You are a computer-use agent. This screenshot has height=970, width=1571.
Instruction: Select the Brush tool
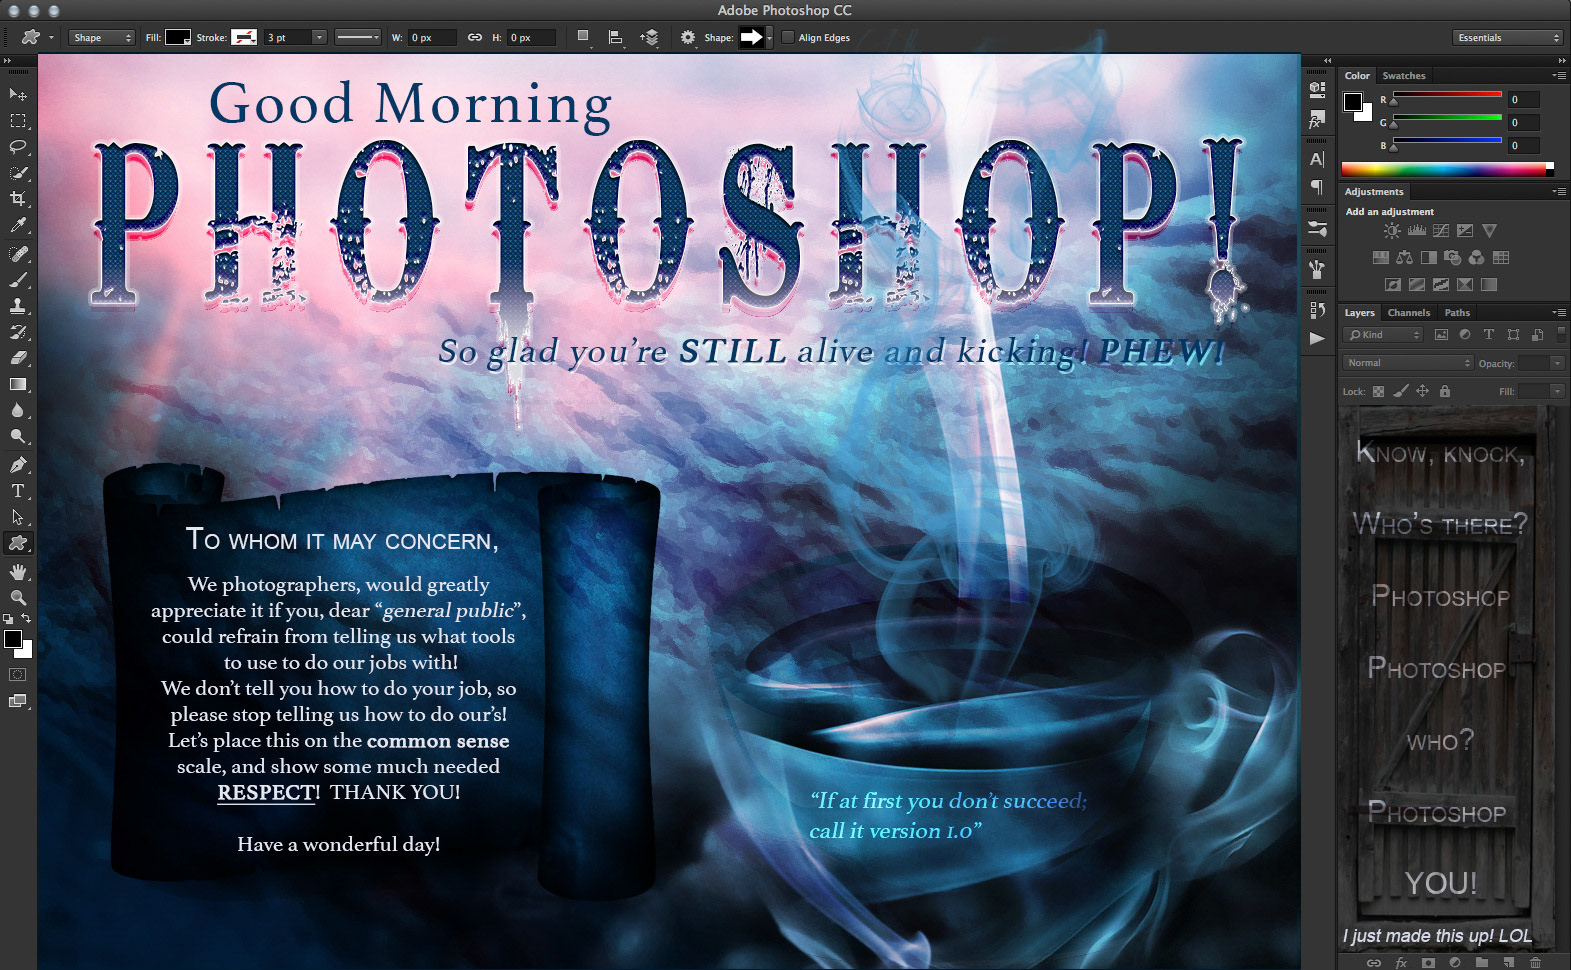(18, 280)
